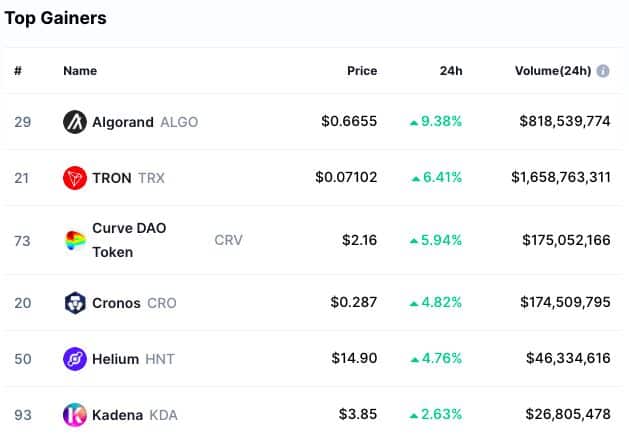The height and width of the screenshot is (442, 629).
Task: Open the Cronos CRO coin page
Action: tap(116, 302)
